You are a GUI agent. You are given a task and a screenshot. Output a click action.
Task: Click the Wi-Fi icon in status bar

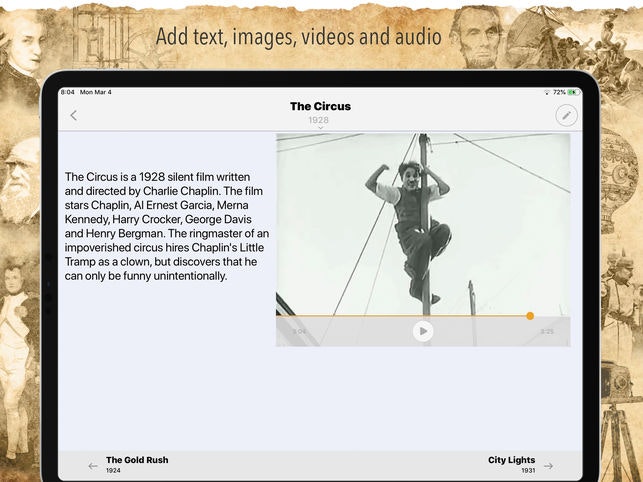click(547, 93)
